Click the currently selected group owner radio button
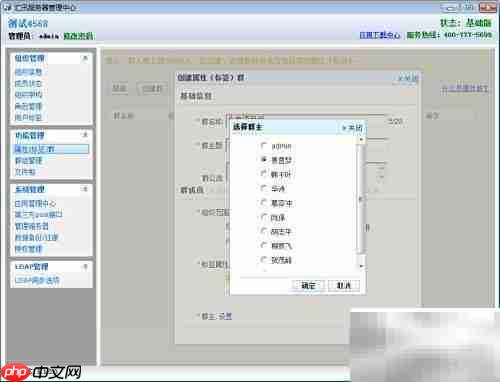This screenshot has width=500, height=382. [264, 160]
